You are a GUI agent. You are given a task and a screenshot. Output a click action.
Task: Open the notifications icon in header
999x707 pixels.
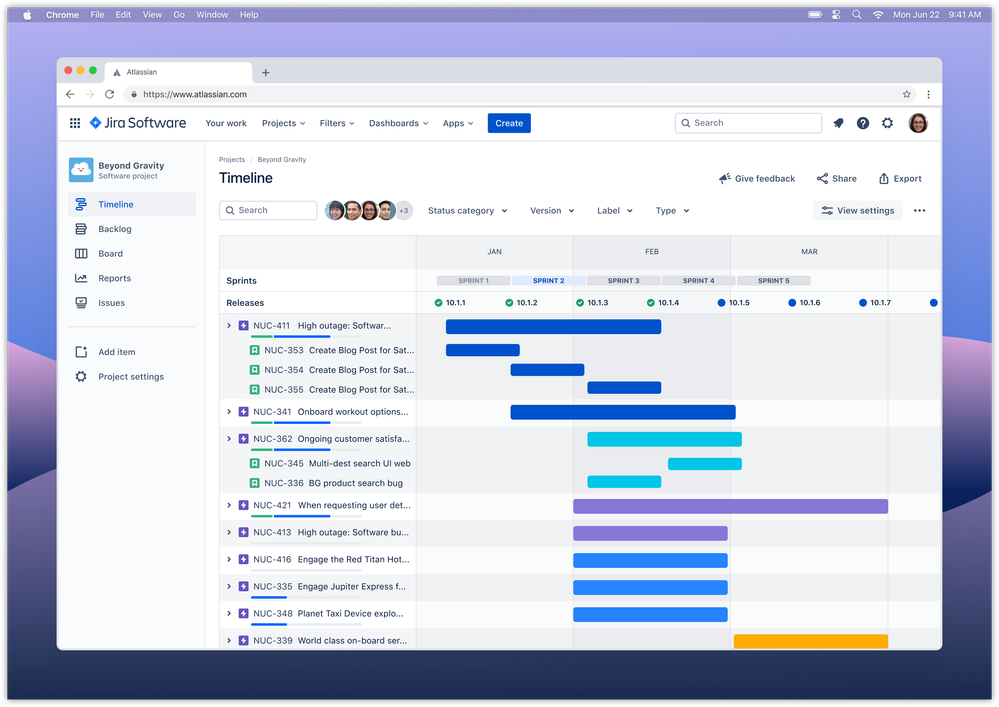(838, 123)
